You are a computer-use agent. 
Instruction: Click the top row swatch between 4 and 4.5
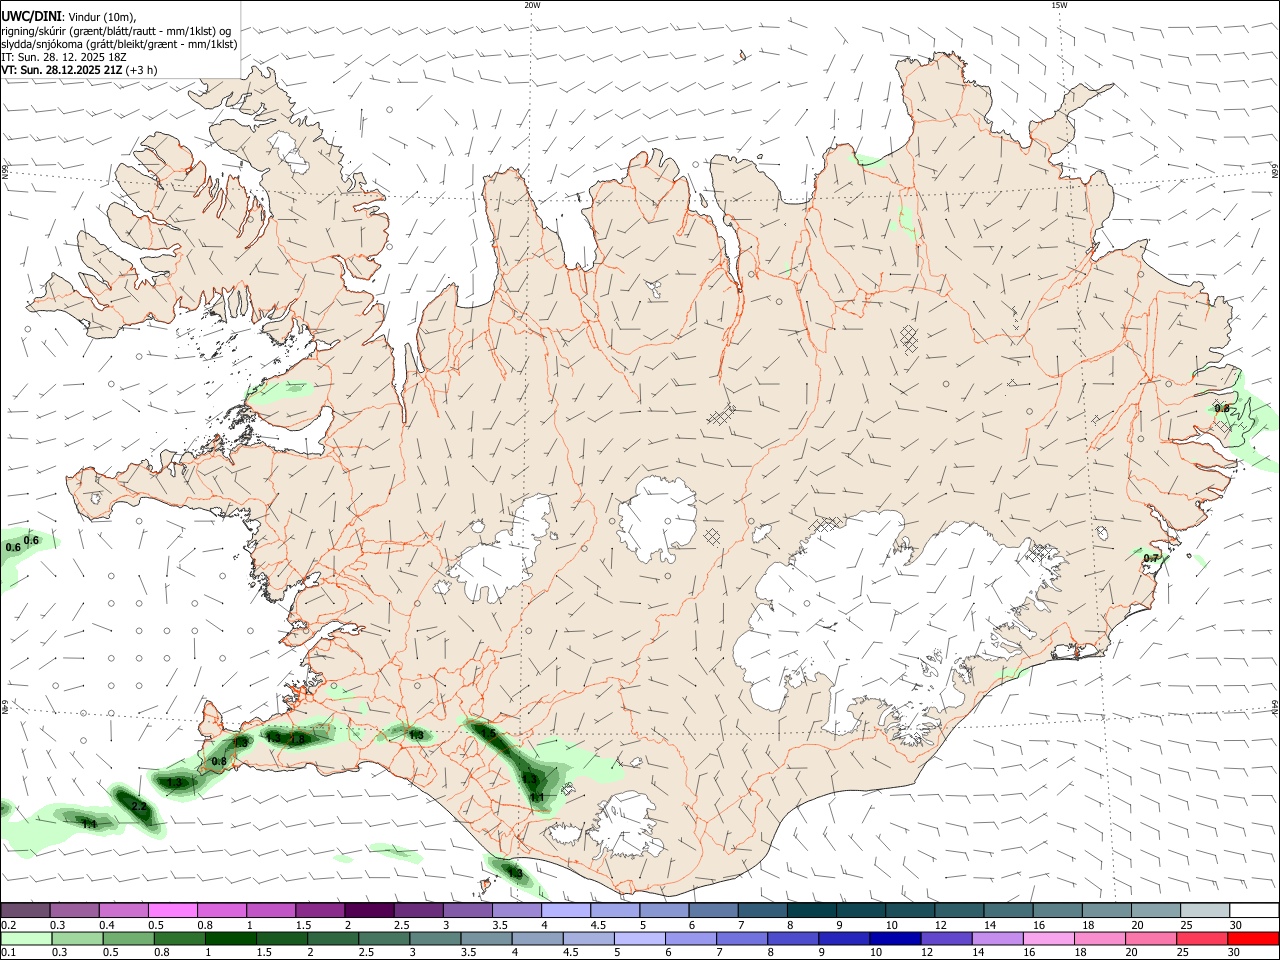pos(565,910)
